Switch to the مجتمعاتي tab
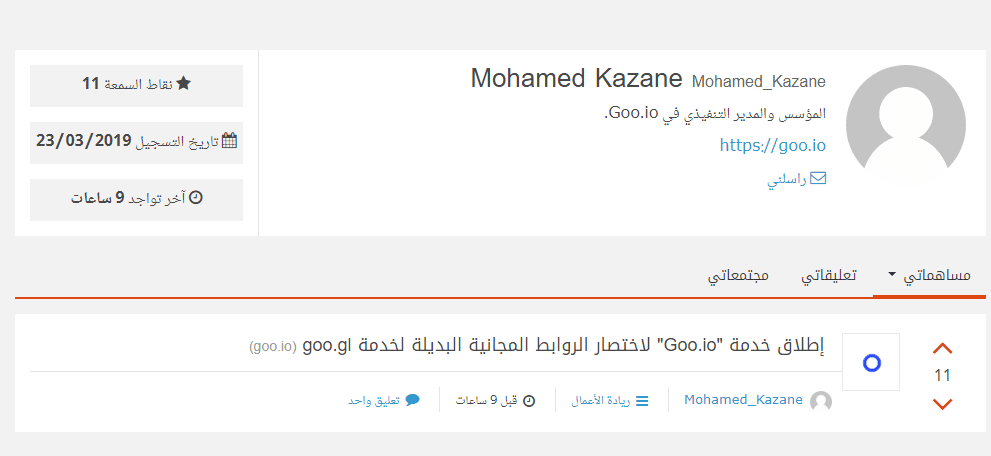Viewport: 991px width, 456px height. tap(738, 275)
